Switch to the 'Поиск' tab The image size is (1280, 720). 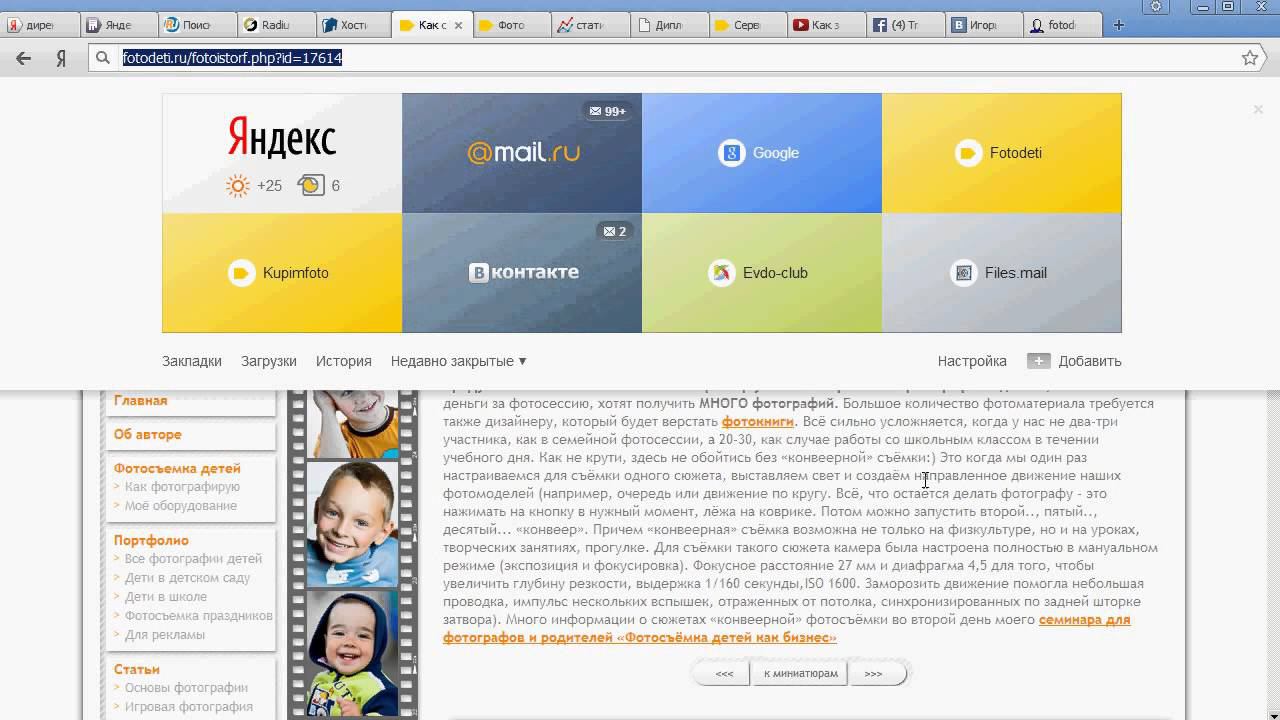197,25
